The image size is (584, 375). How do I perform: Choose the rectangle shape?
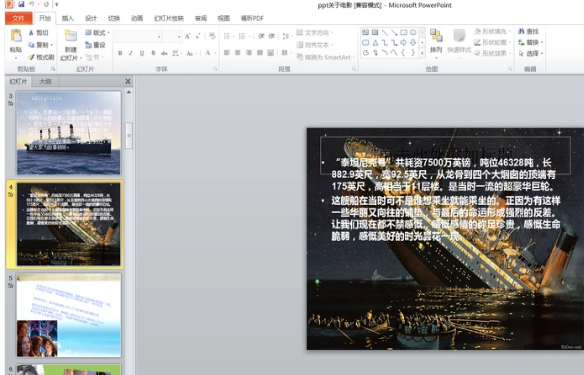click(x=403, y=32)
